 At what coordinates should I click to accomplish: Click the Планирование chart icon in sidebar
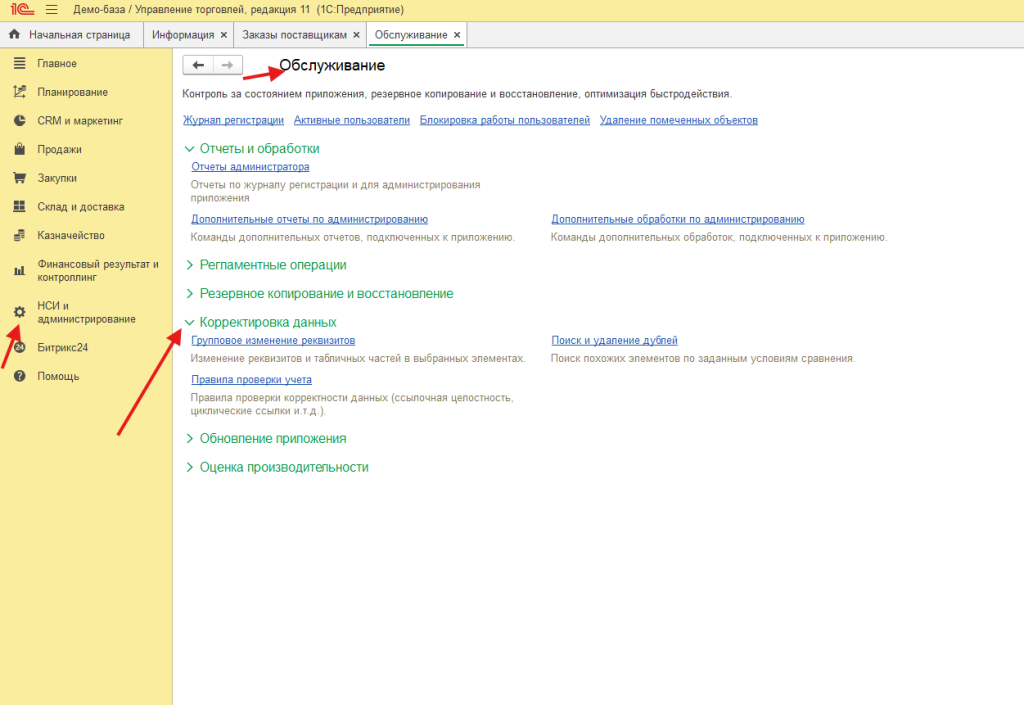(x=18, y=92)
